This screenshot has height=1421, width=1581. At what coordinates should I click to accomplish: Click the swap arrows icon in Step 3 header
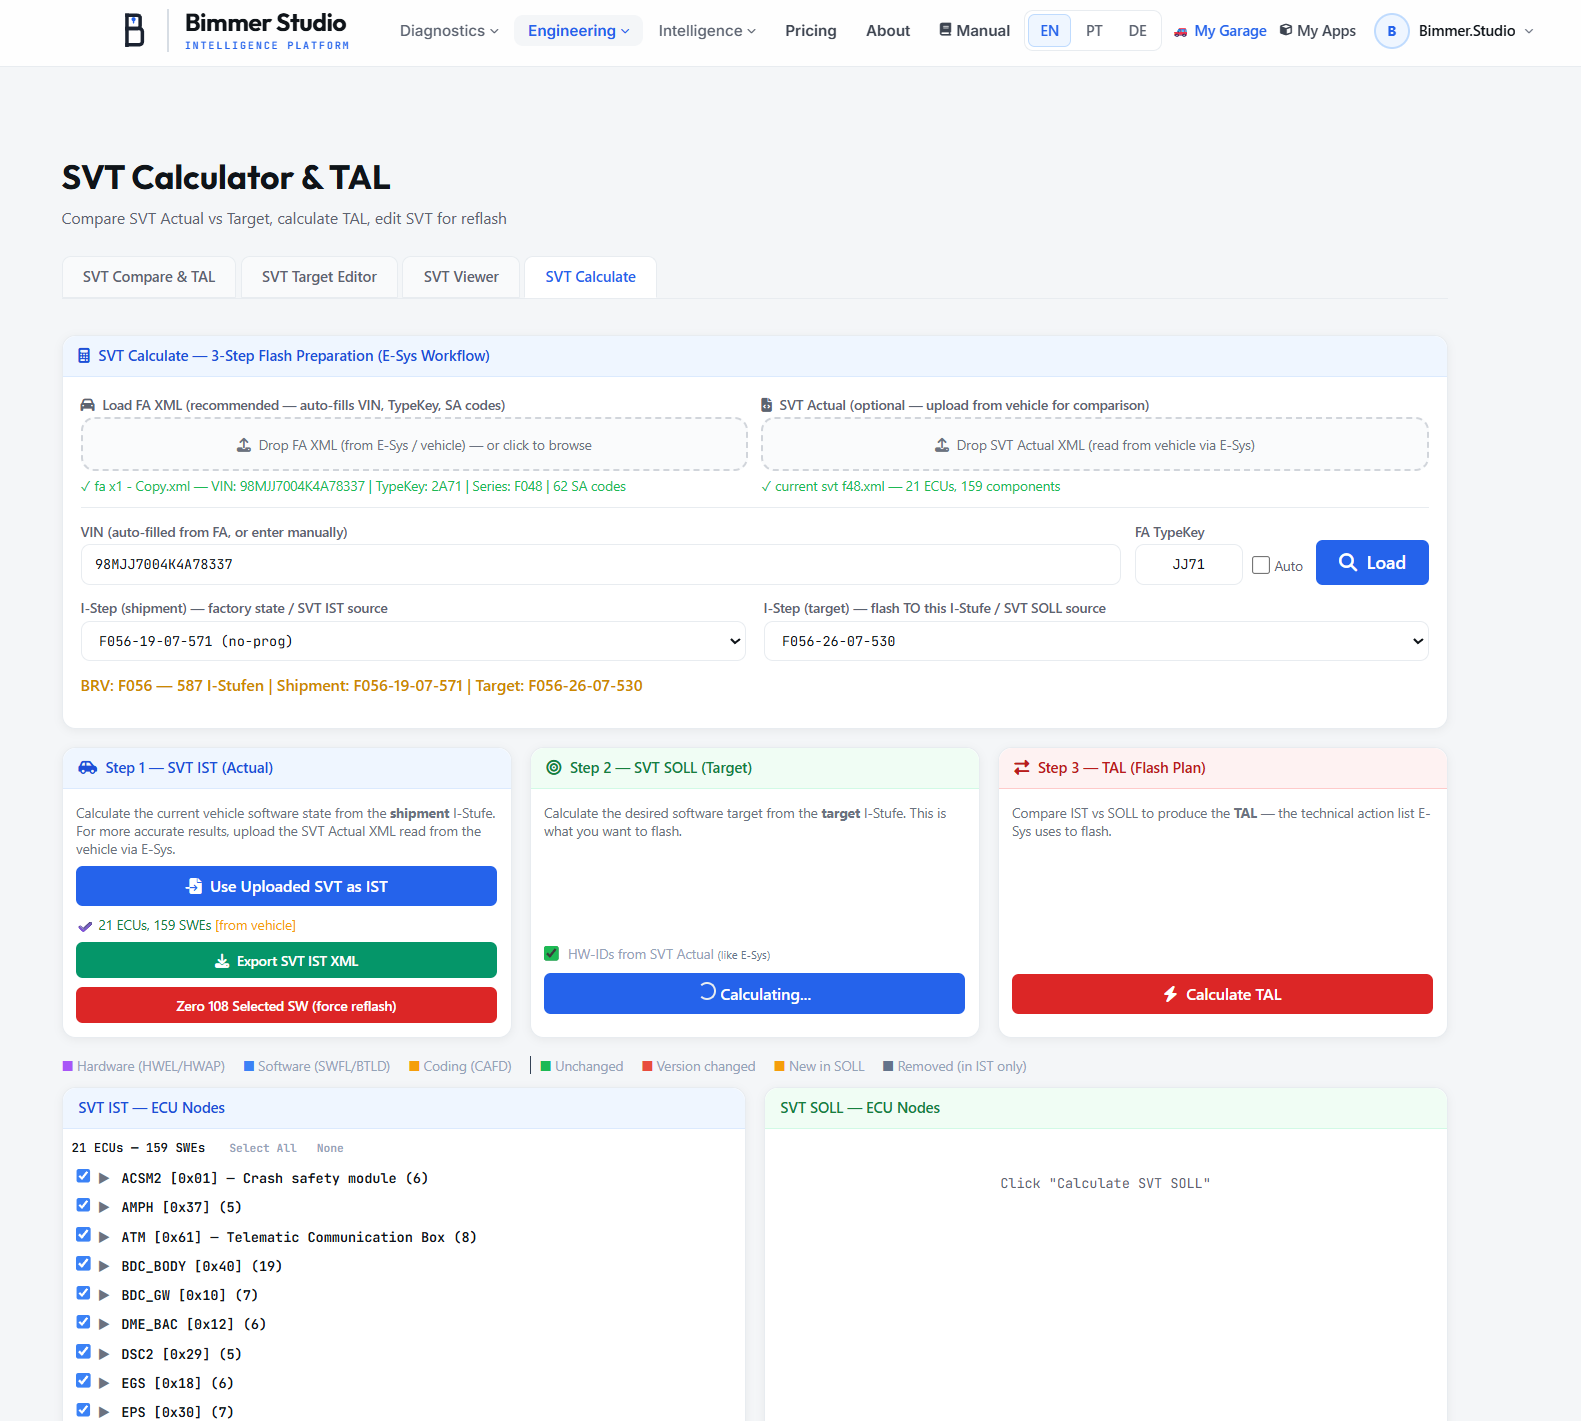tap(1022, 768)
